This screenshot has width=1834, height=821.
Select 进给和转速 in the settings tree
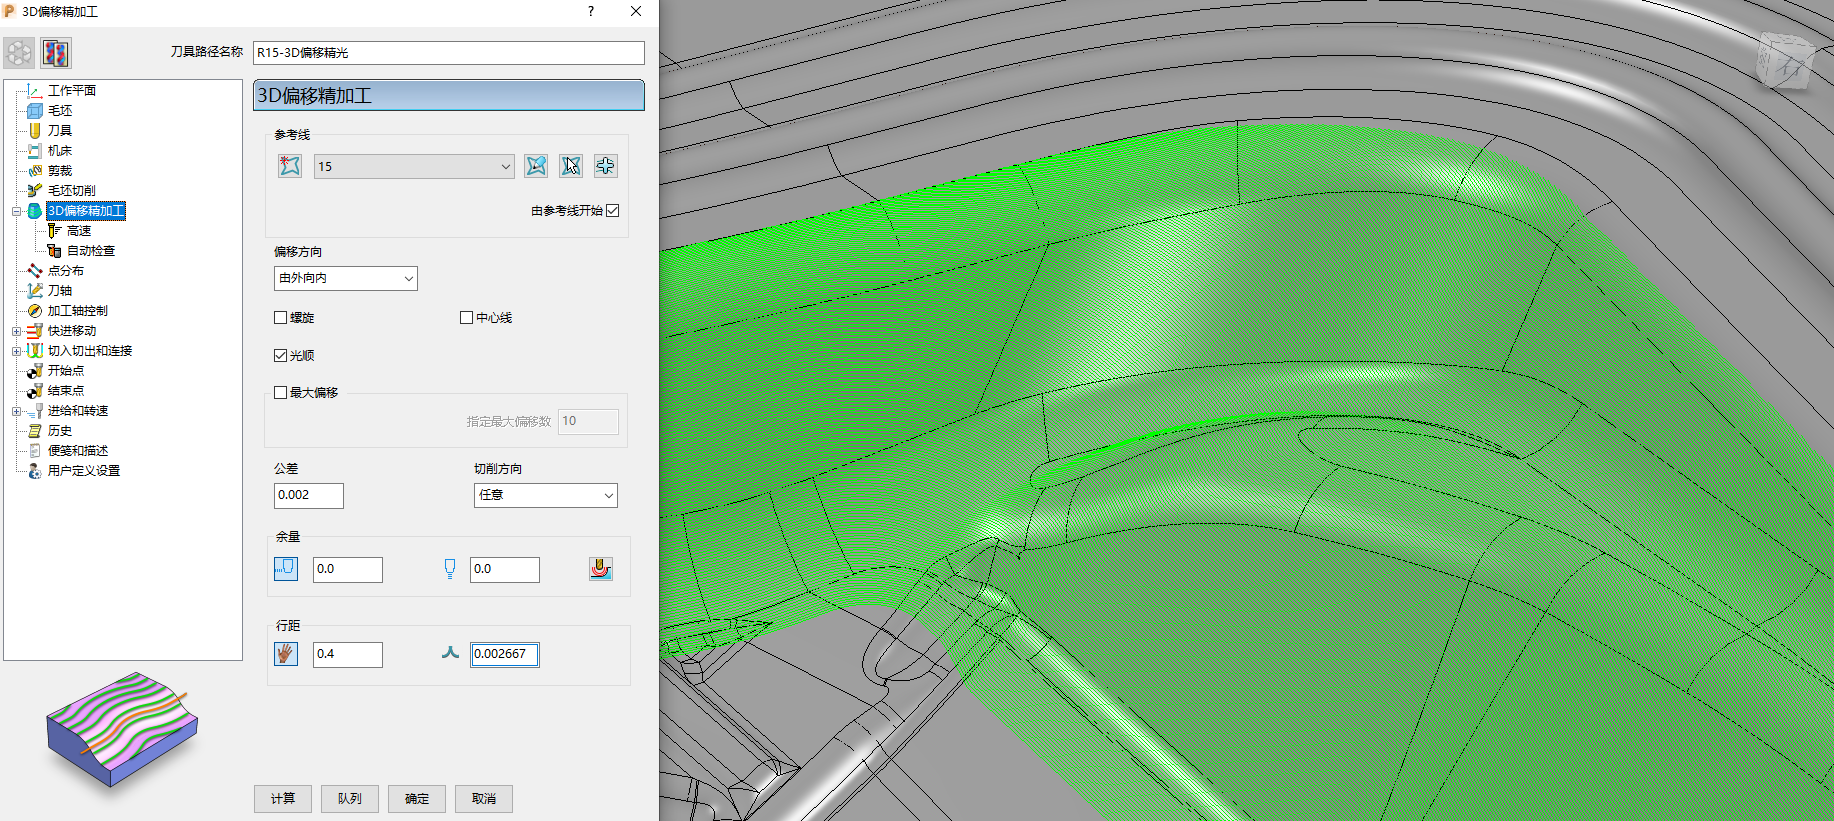click(x=78, y=411)
